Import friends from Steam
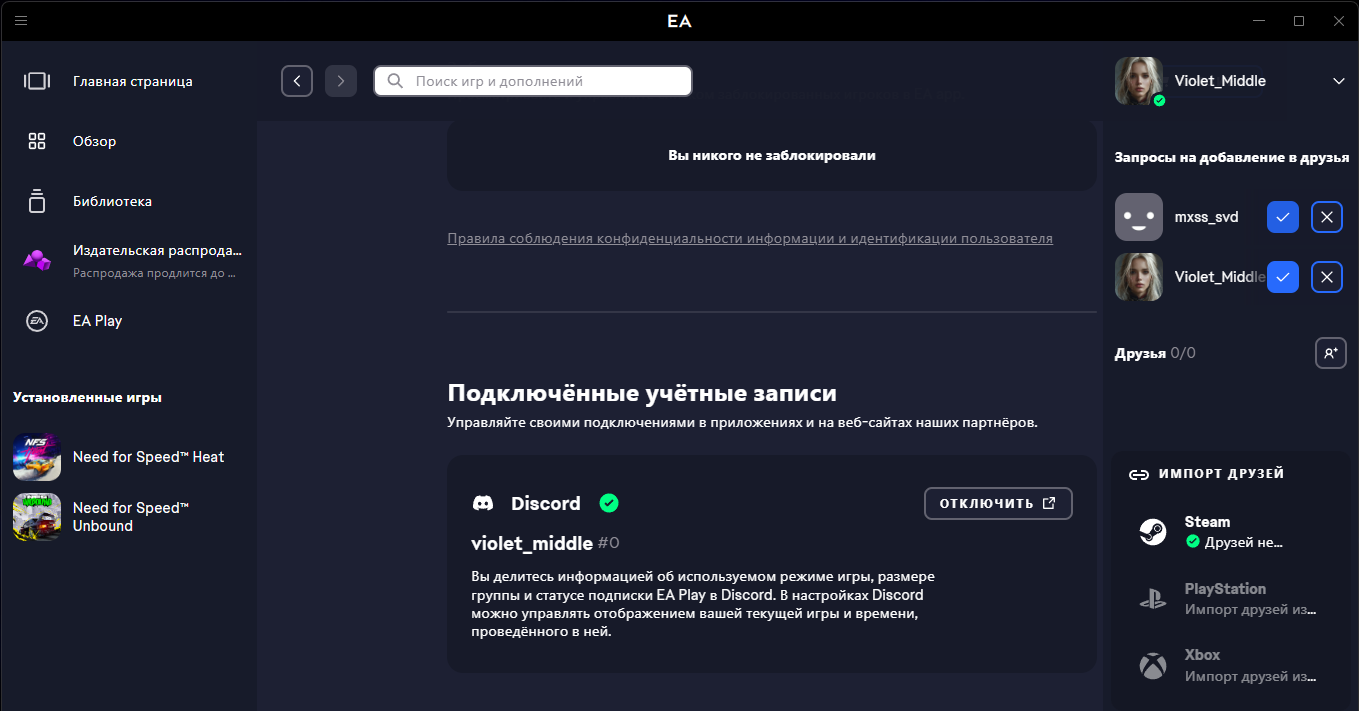 tap(1232, 532)
